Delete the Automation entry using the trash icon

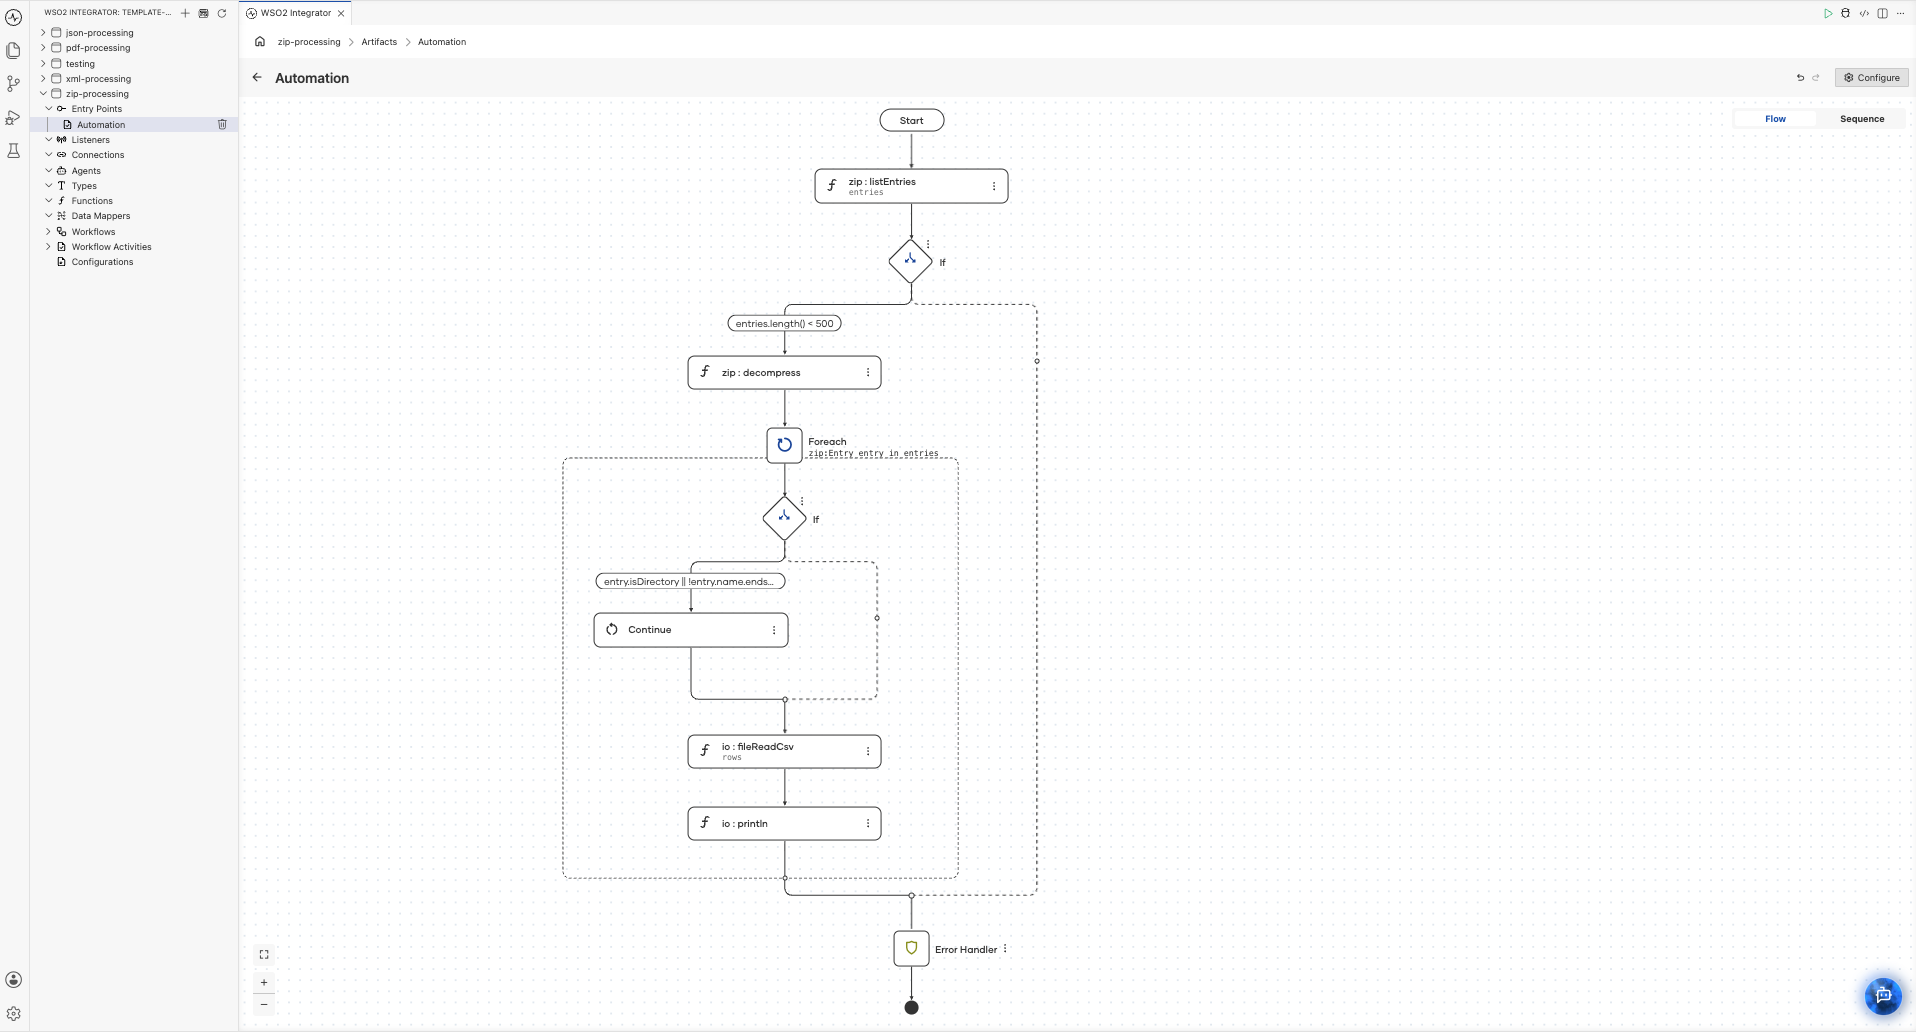pyautogui.click(x=222, y=125)
